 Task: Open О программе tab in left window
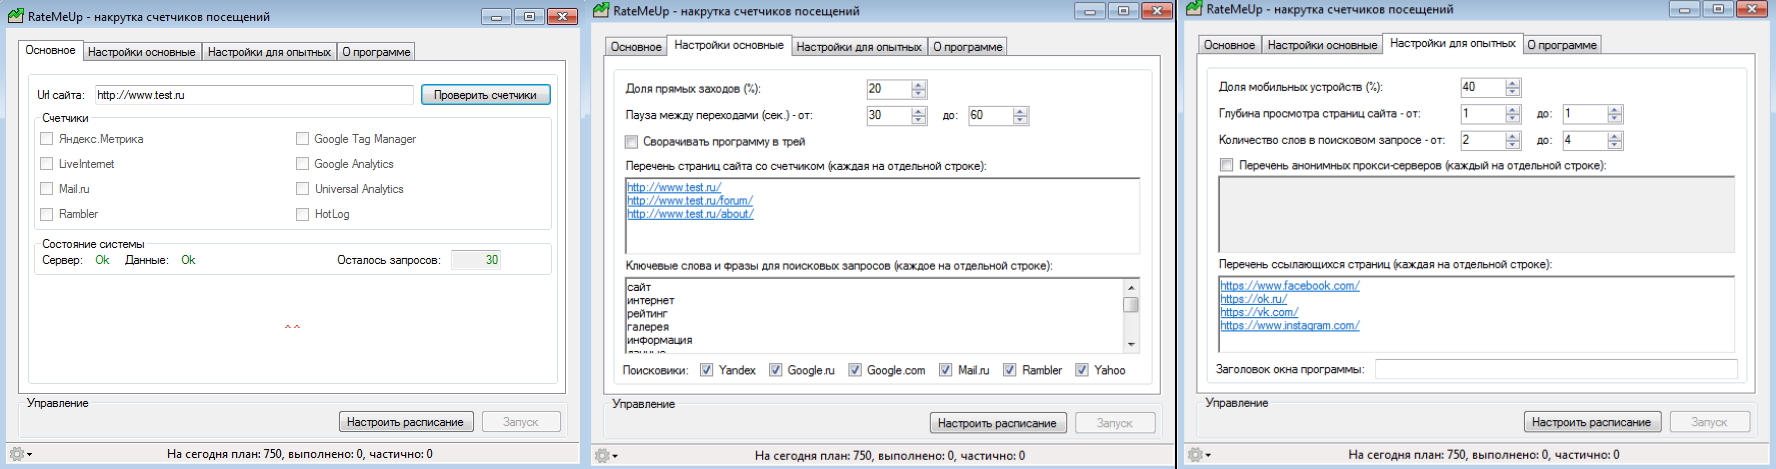(x=376, y=52)
